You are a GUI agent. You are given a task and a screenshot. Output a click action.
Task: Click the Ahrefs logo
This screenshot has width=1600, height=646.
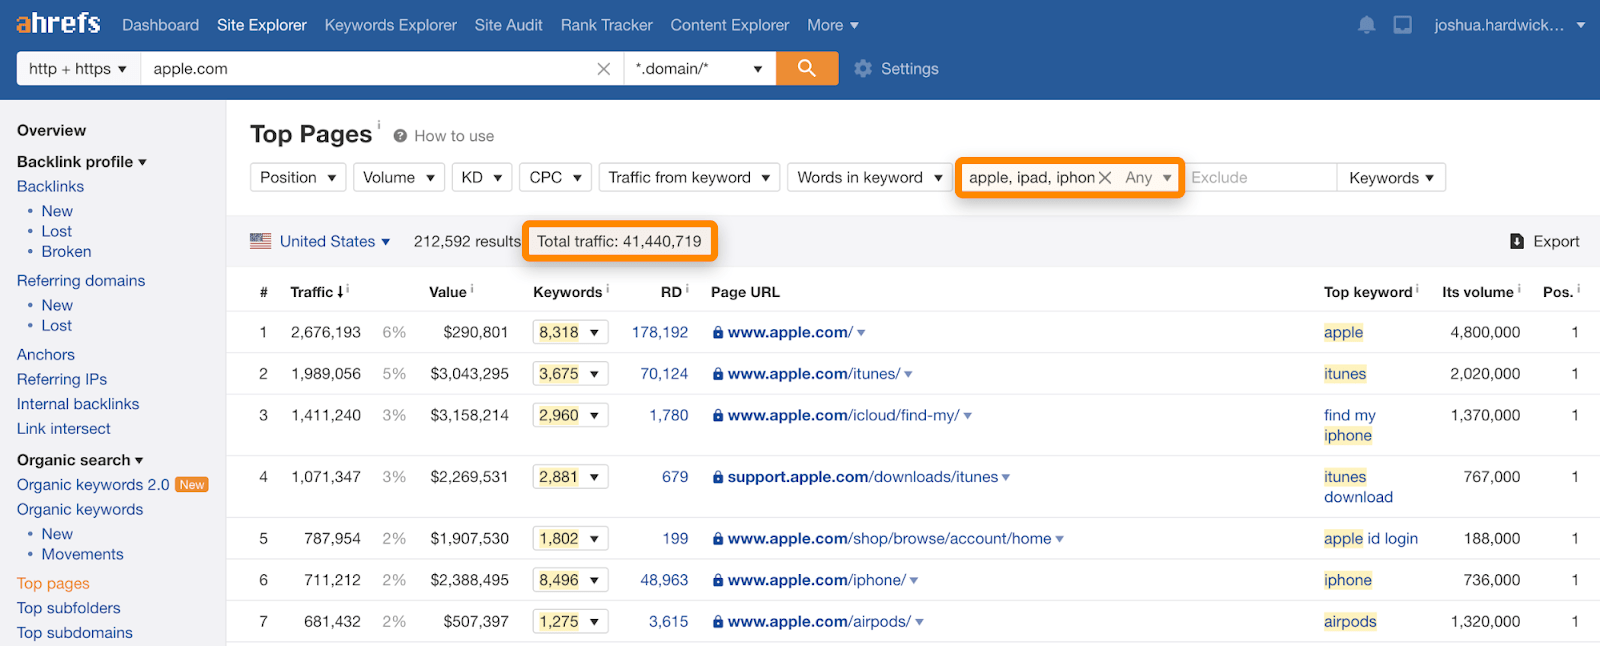(x=58, y=23)
